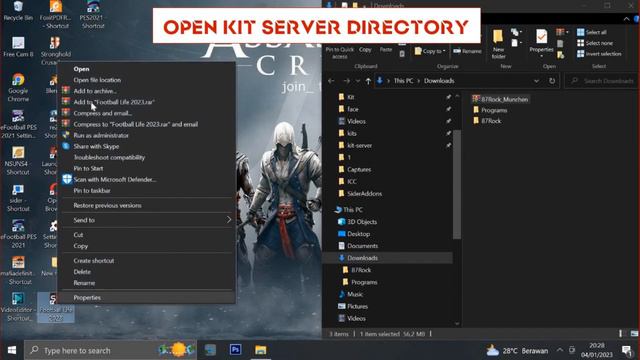This screenshot has width=640, height=360.
Task: Choose Scan with Microsoft Defender
Action: 148,179
